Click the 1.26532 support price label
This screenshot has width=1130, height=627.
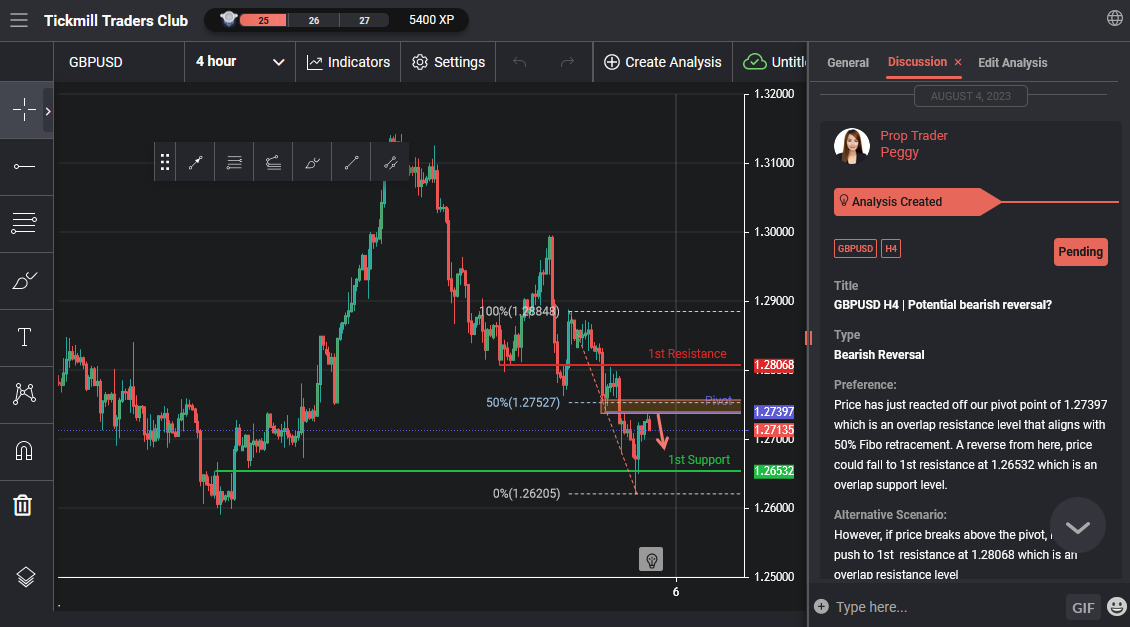(x=773, y=471)
